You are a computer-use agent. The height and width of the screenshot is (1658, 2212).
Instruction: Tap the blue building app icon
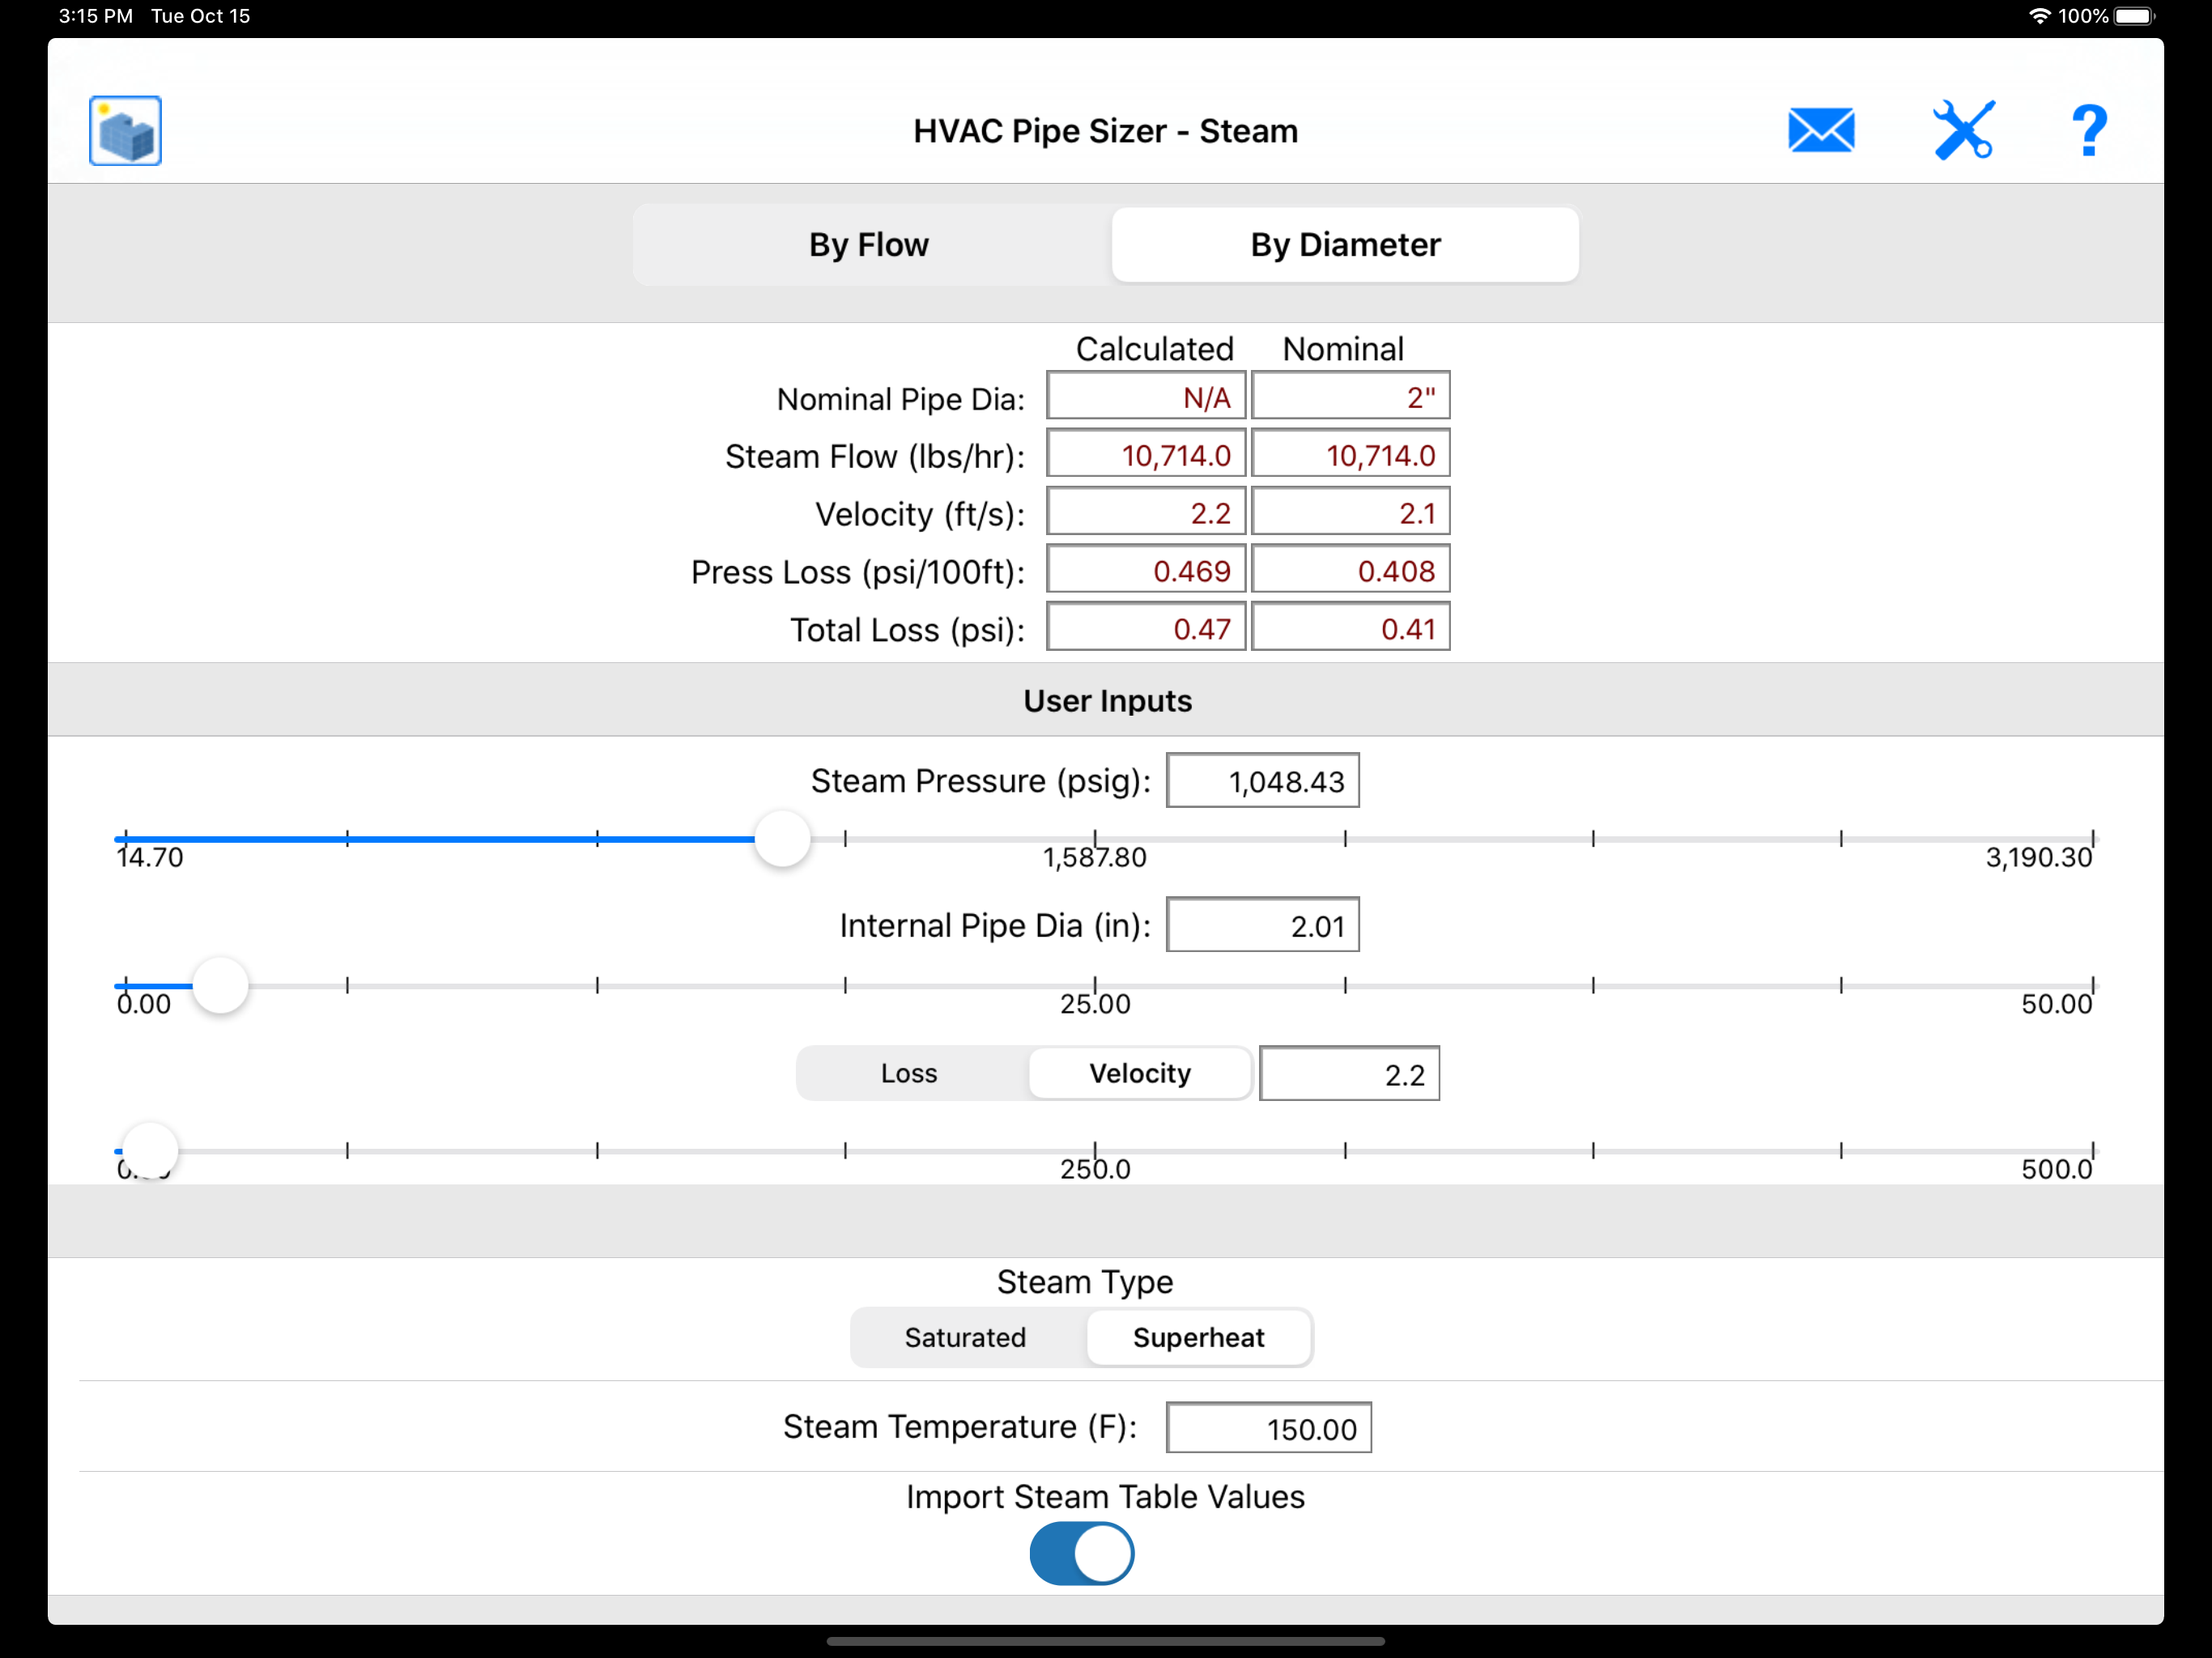click(125, 131)
